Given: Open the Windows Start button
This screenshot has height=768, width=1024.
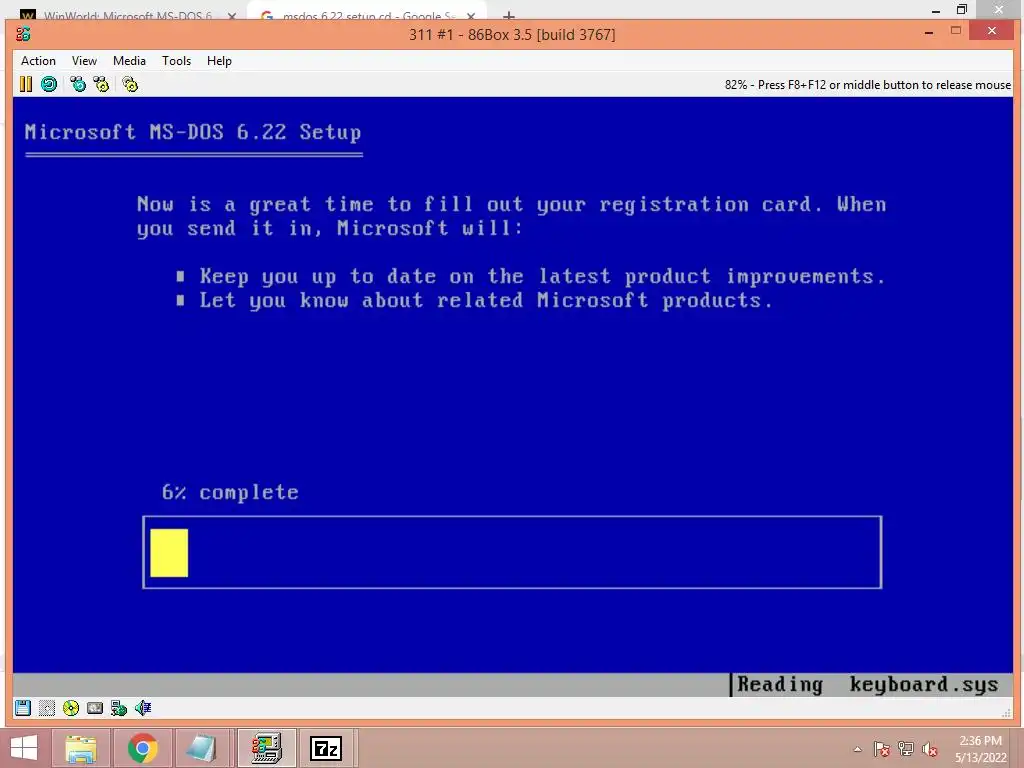Looking at the screenshot, I should point(24,748).
